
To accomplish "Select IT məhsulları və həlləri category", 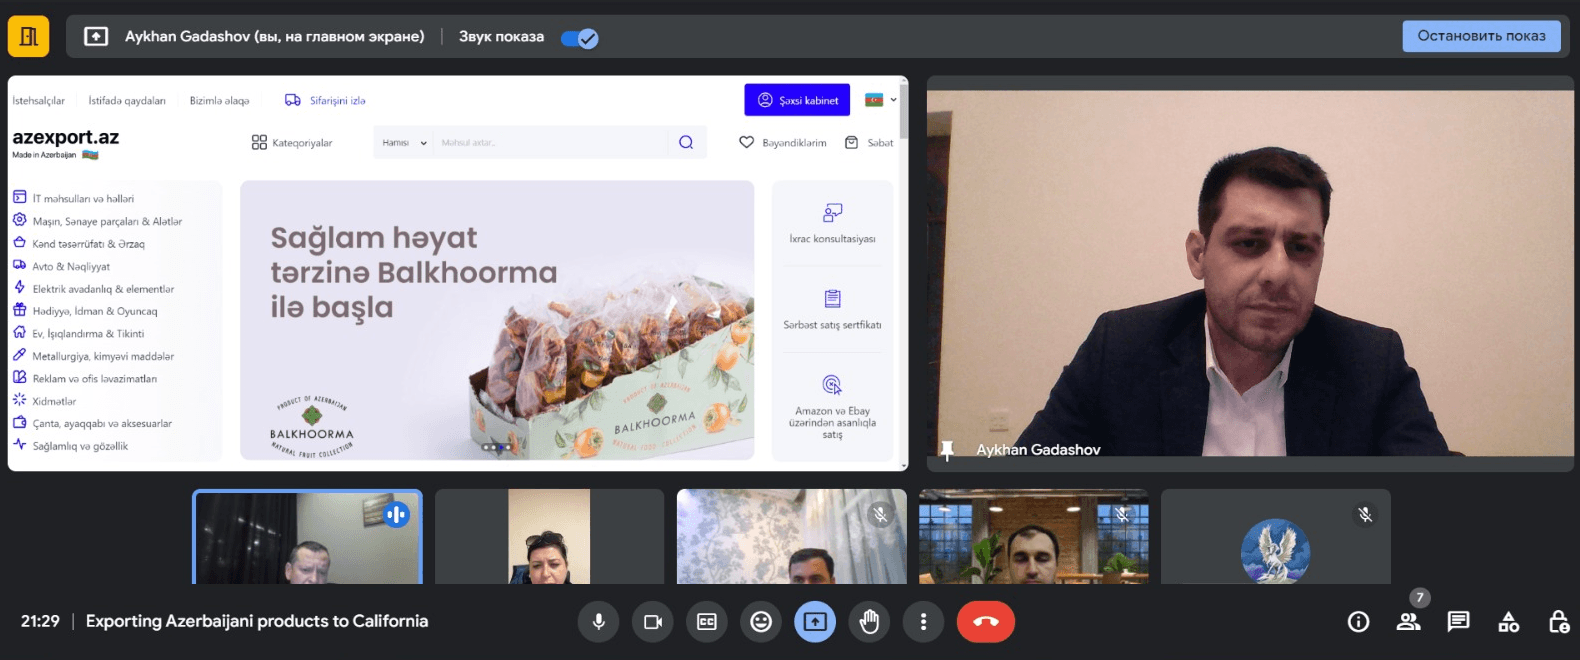I will [73, 198].
